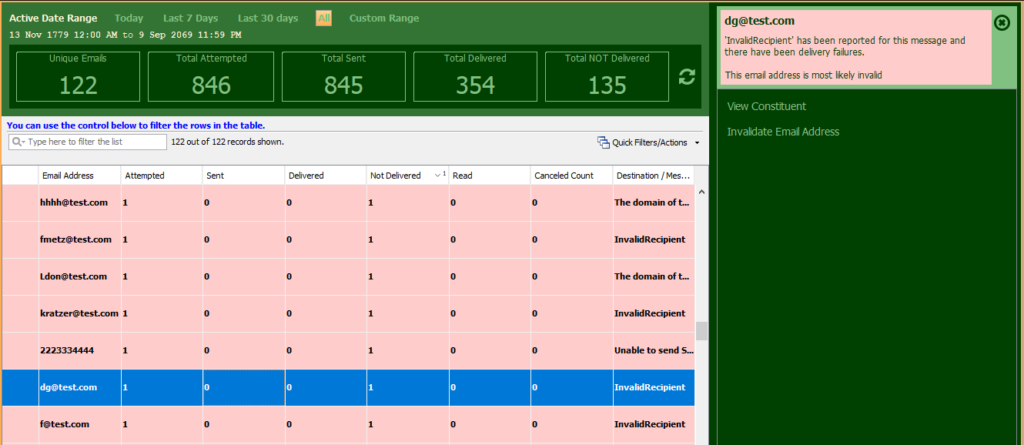1024x445 pixels.
Task: Sort by Destination / Message column header
Action: point(653,176)
